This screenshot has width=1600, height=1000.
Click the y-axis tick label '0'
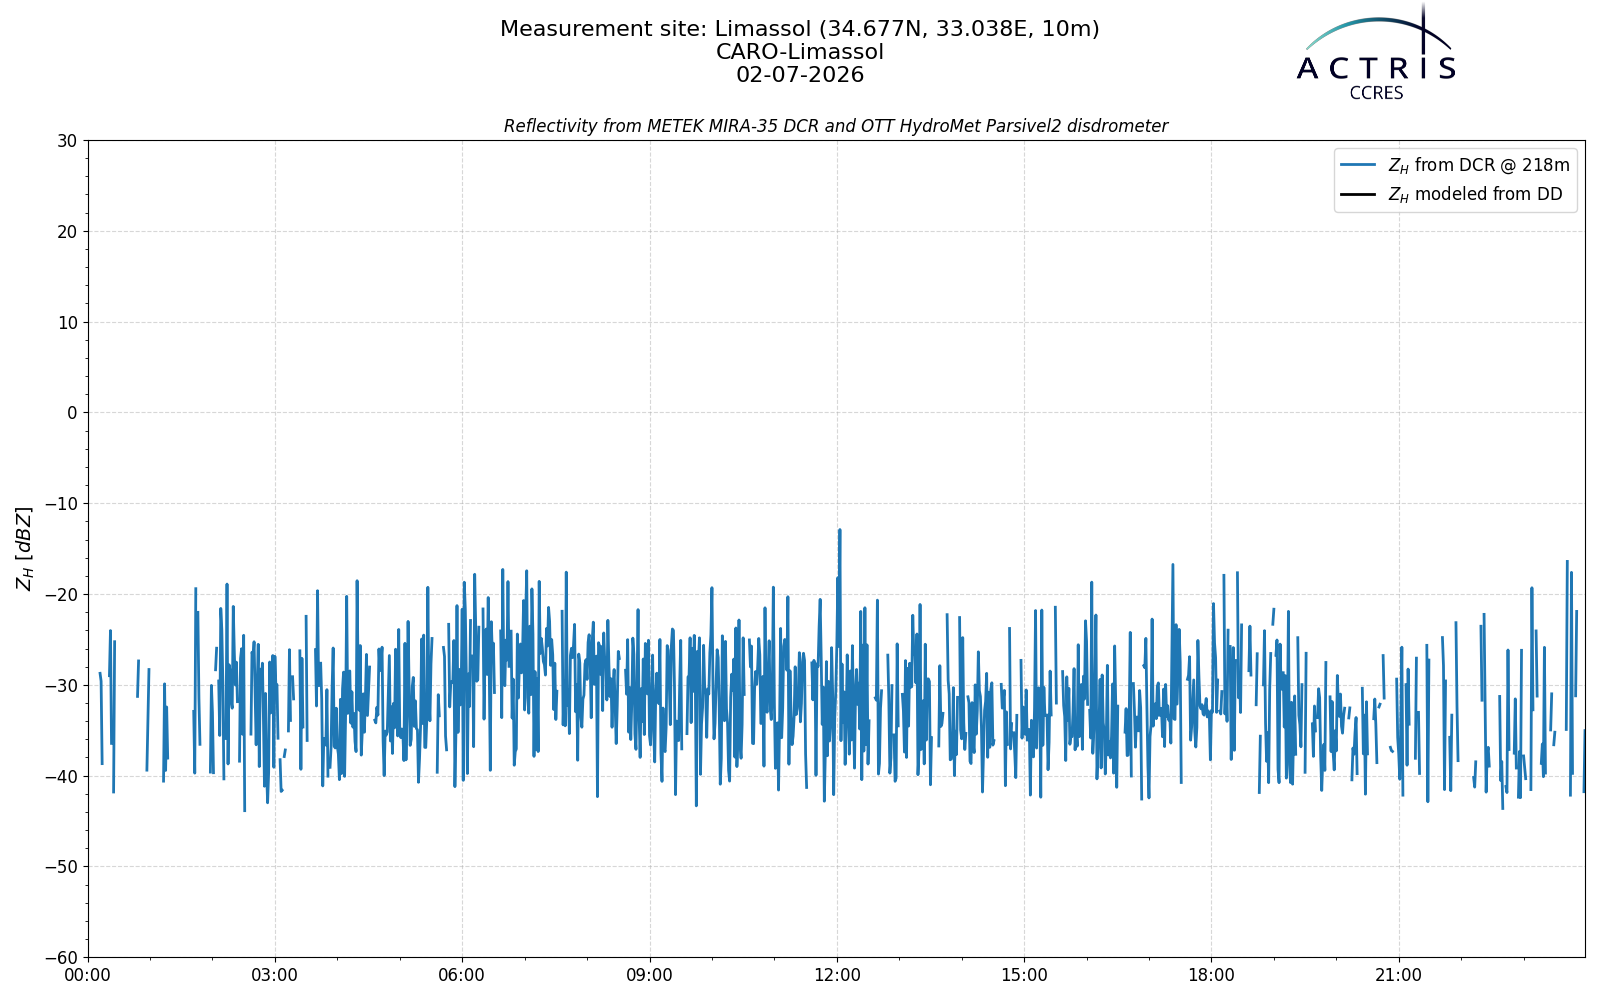click(72, 413)
